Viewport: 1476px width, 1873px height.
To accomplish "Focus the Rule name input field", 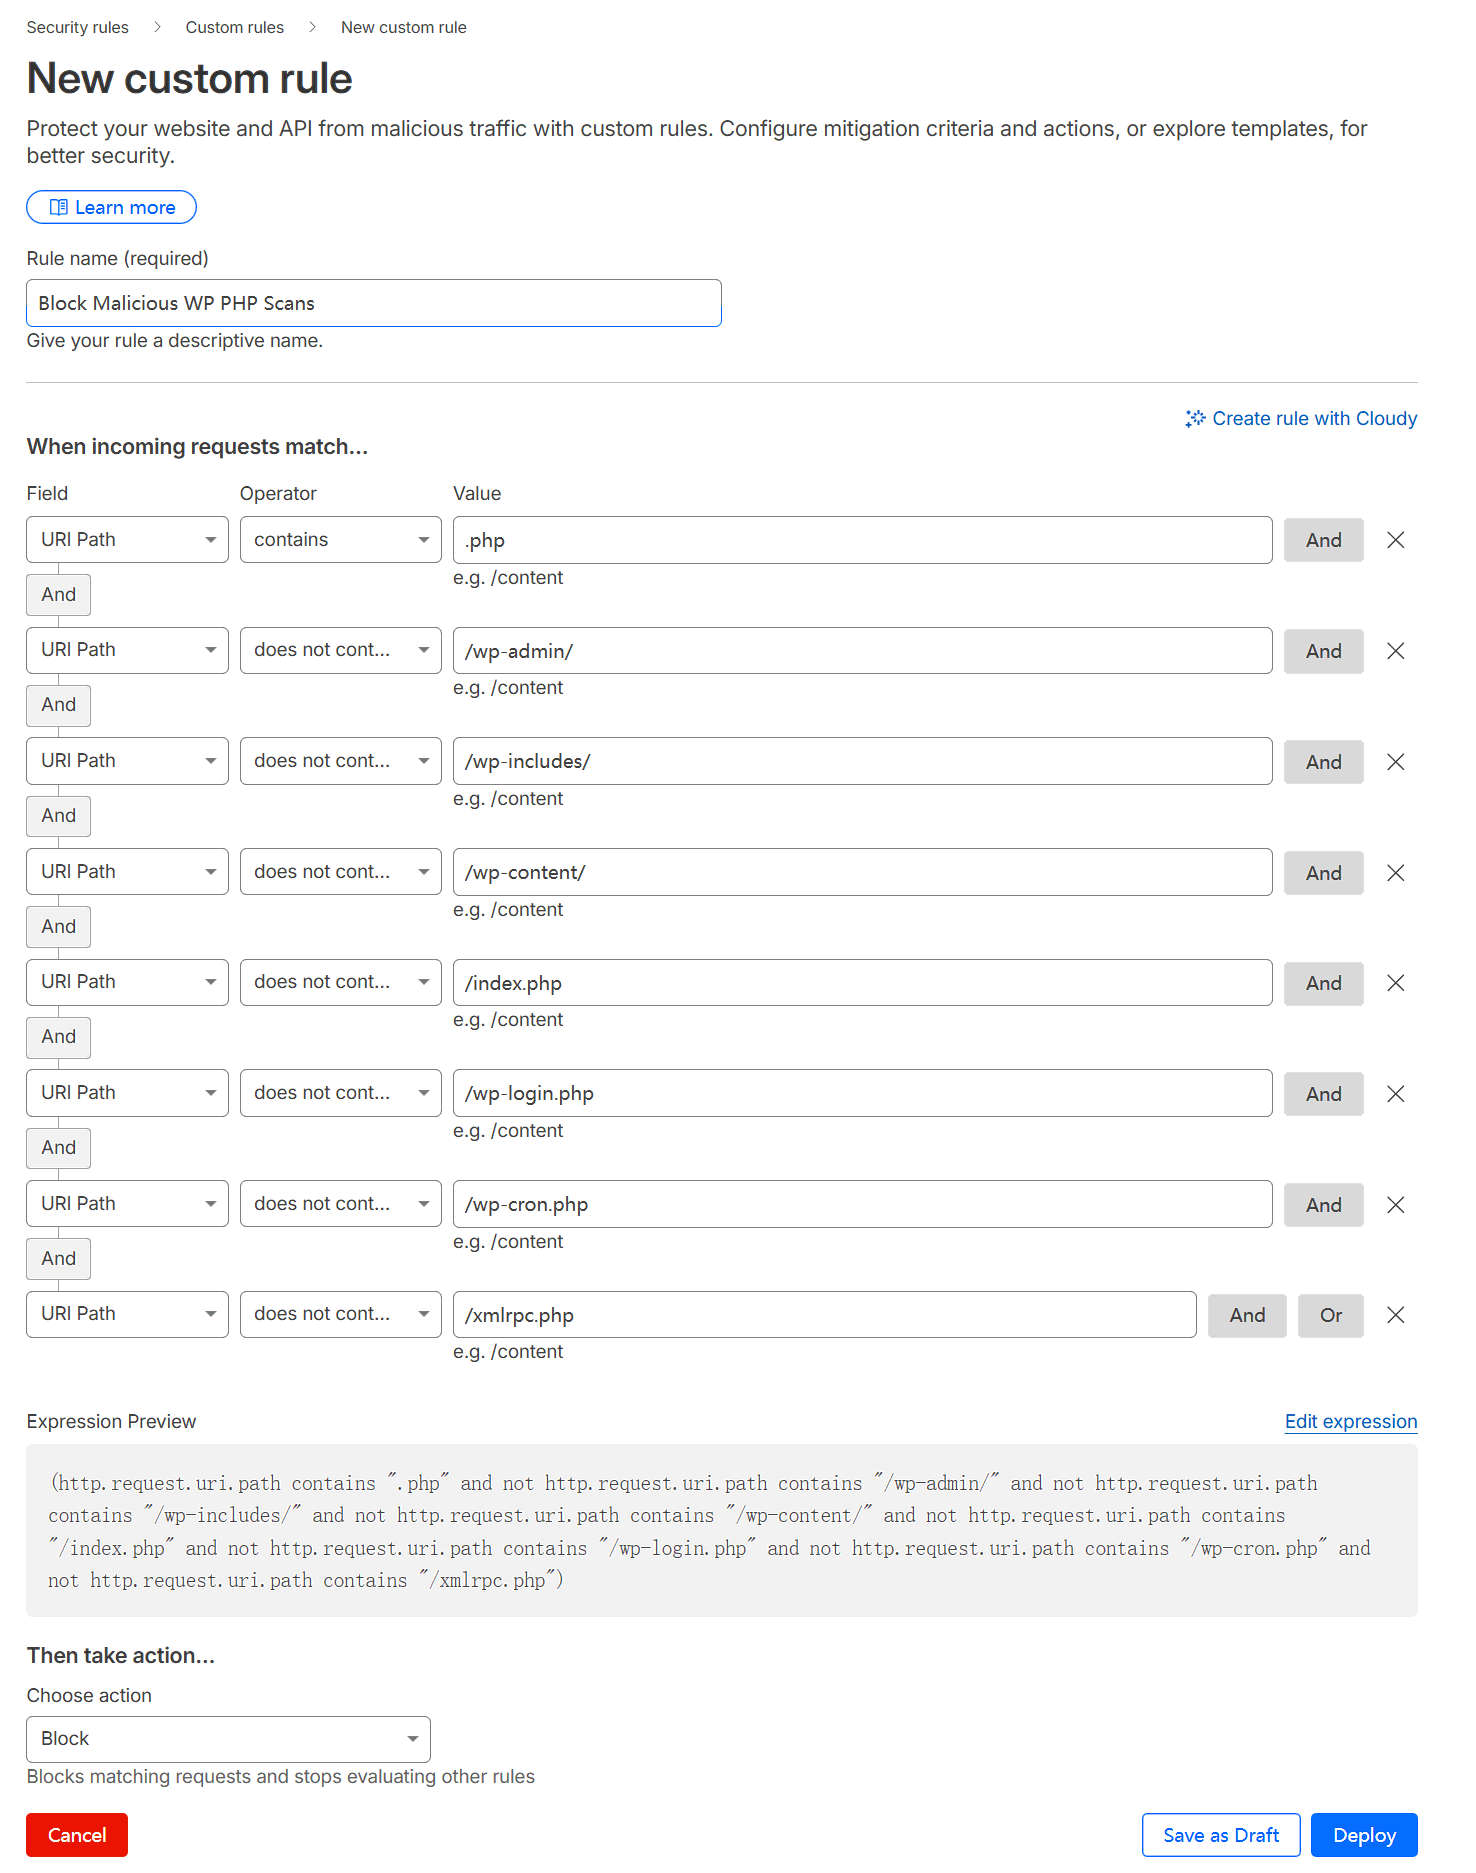I will (374, 303).
